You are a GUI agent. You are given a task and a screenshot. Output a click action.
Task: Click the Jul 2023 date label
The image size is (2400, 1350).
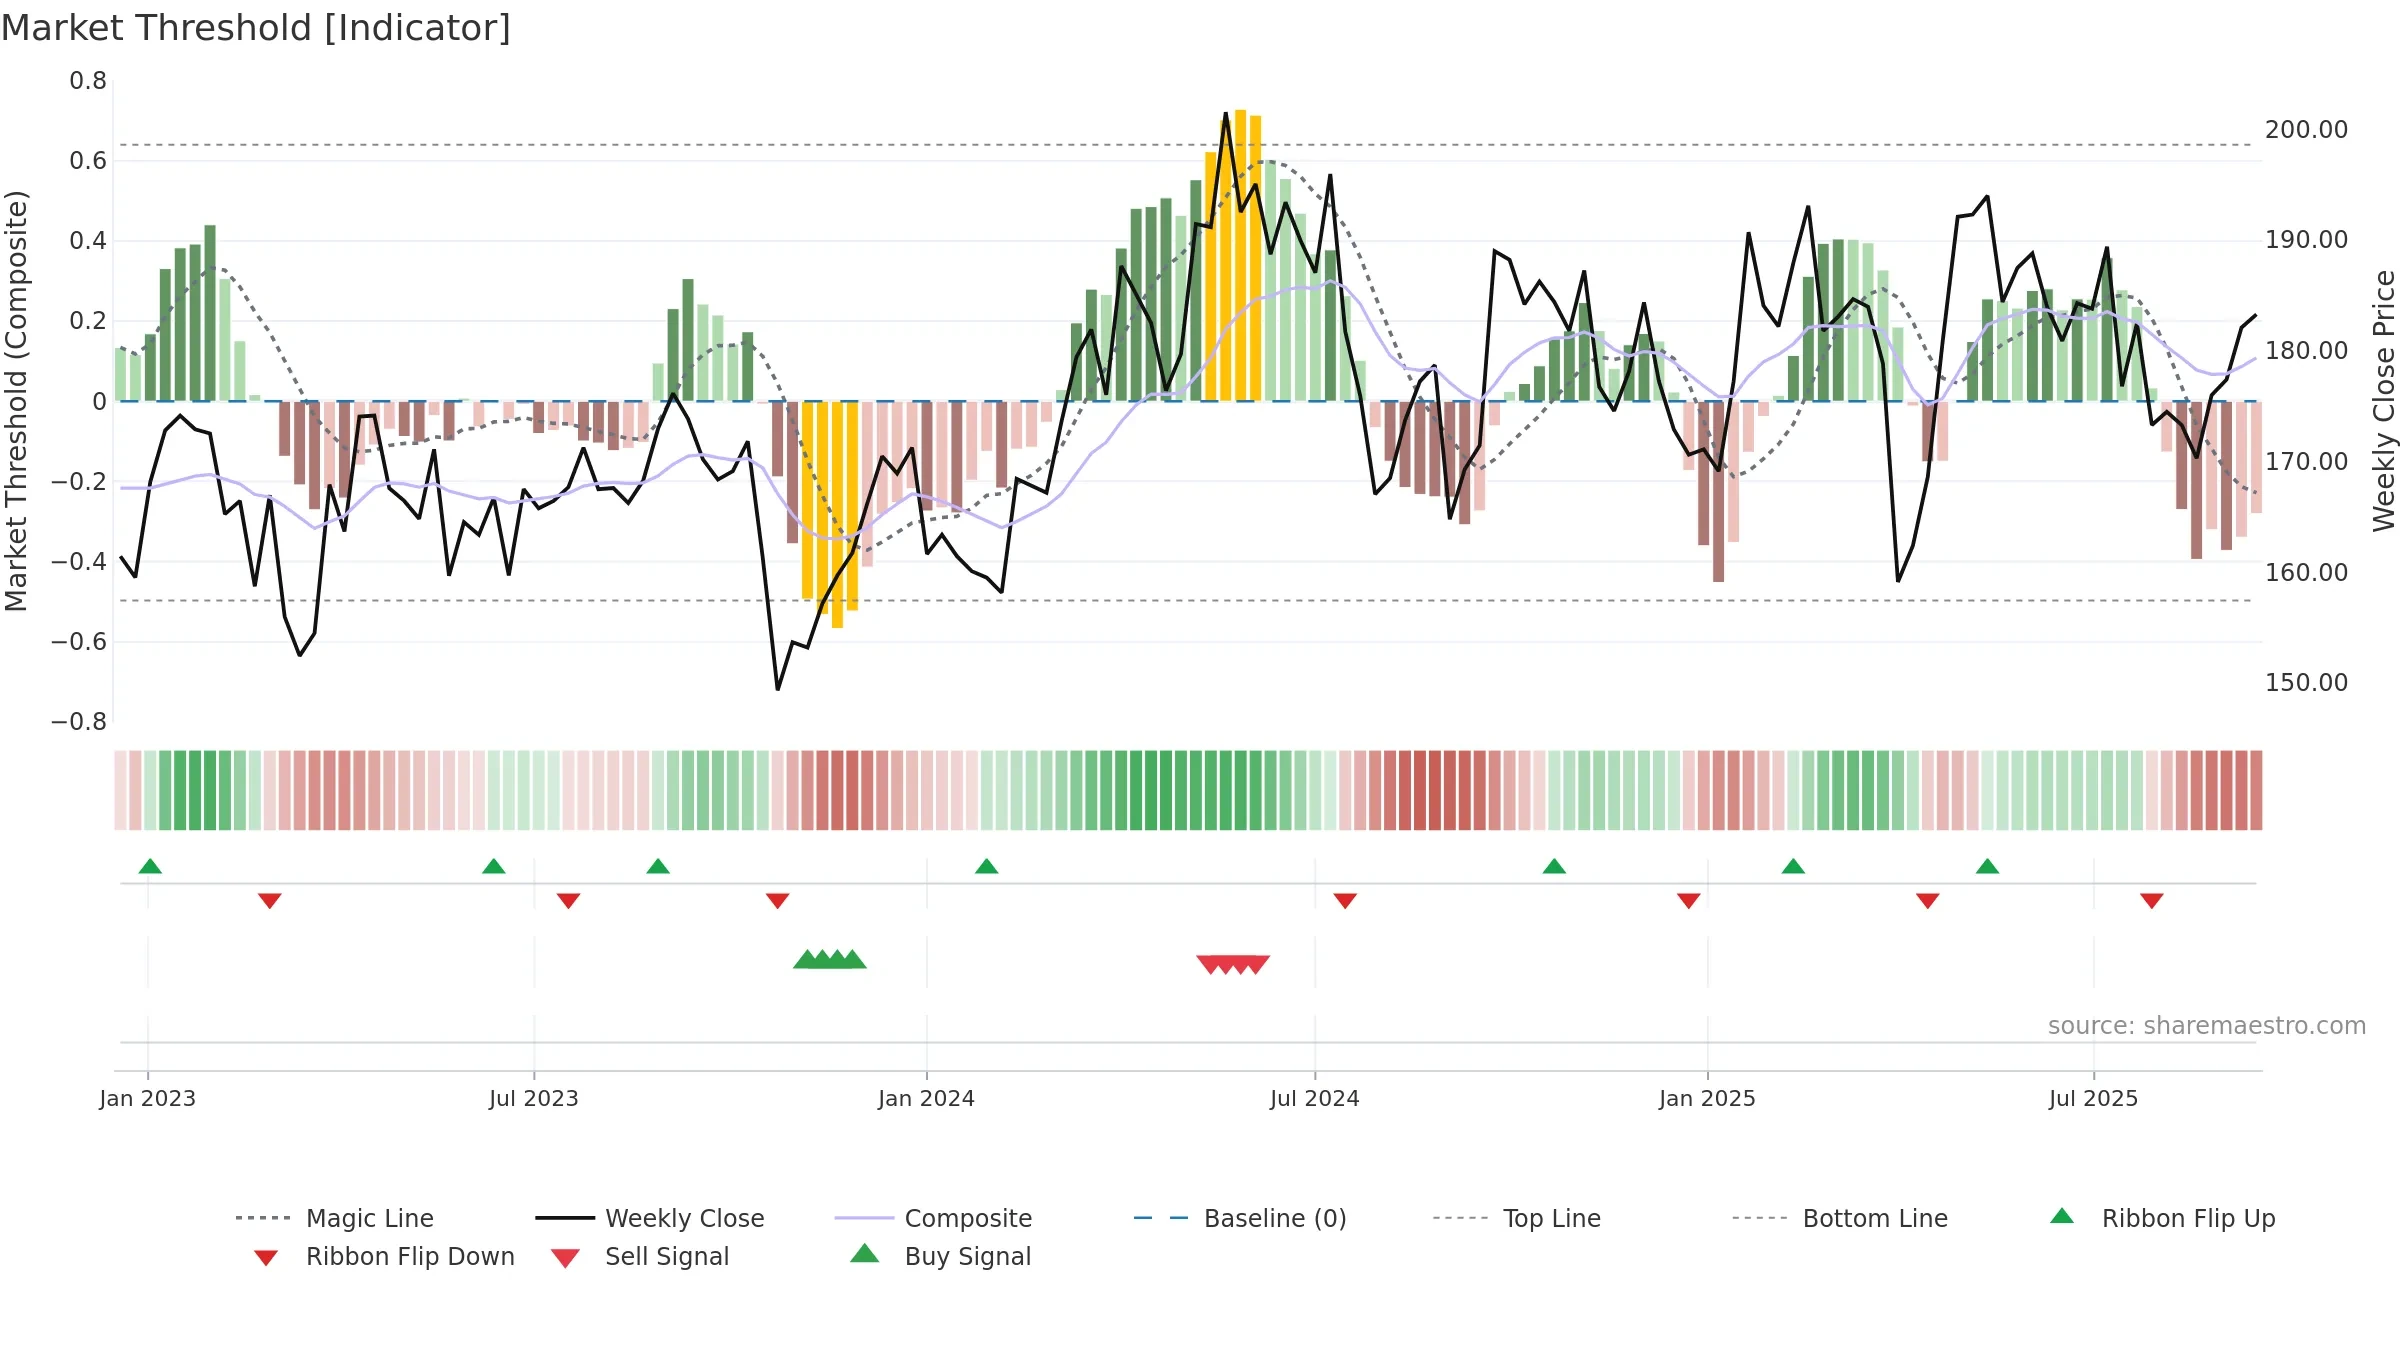[534, 1098]
